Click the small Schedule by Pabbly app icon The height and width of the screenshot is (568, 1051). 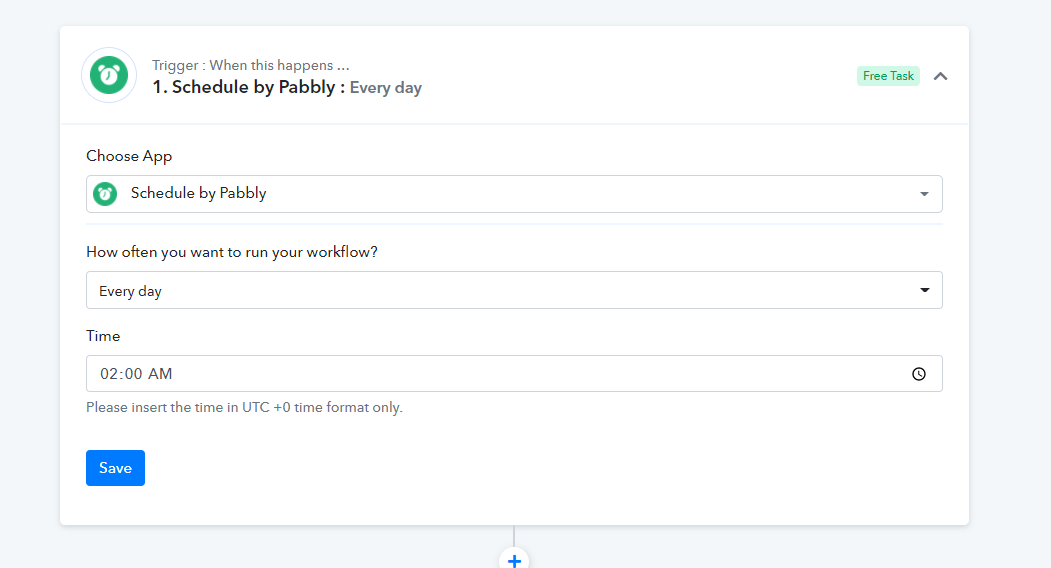coord(105,194)
